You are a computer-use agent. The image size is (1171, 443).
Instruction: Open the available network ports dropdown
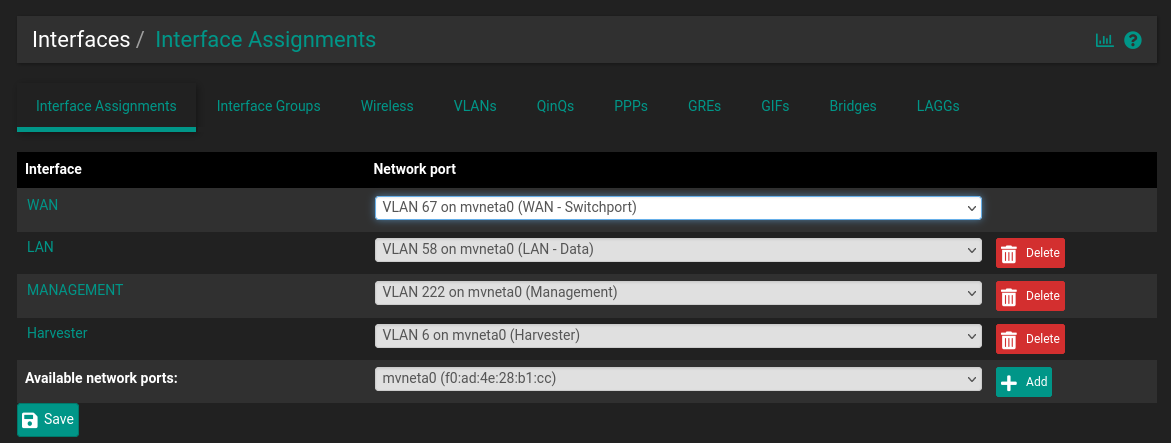[677, 380]
